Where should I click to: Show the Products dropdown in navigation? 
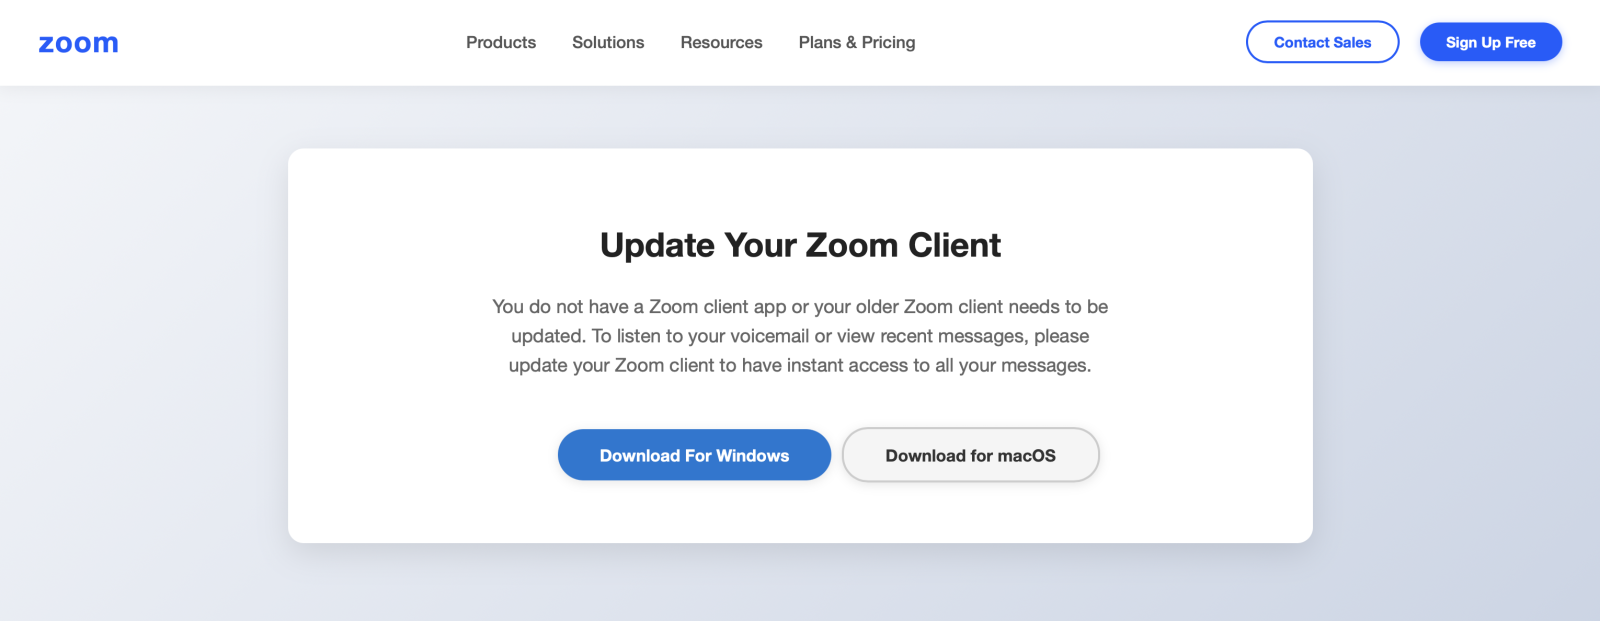click(501, 42)
